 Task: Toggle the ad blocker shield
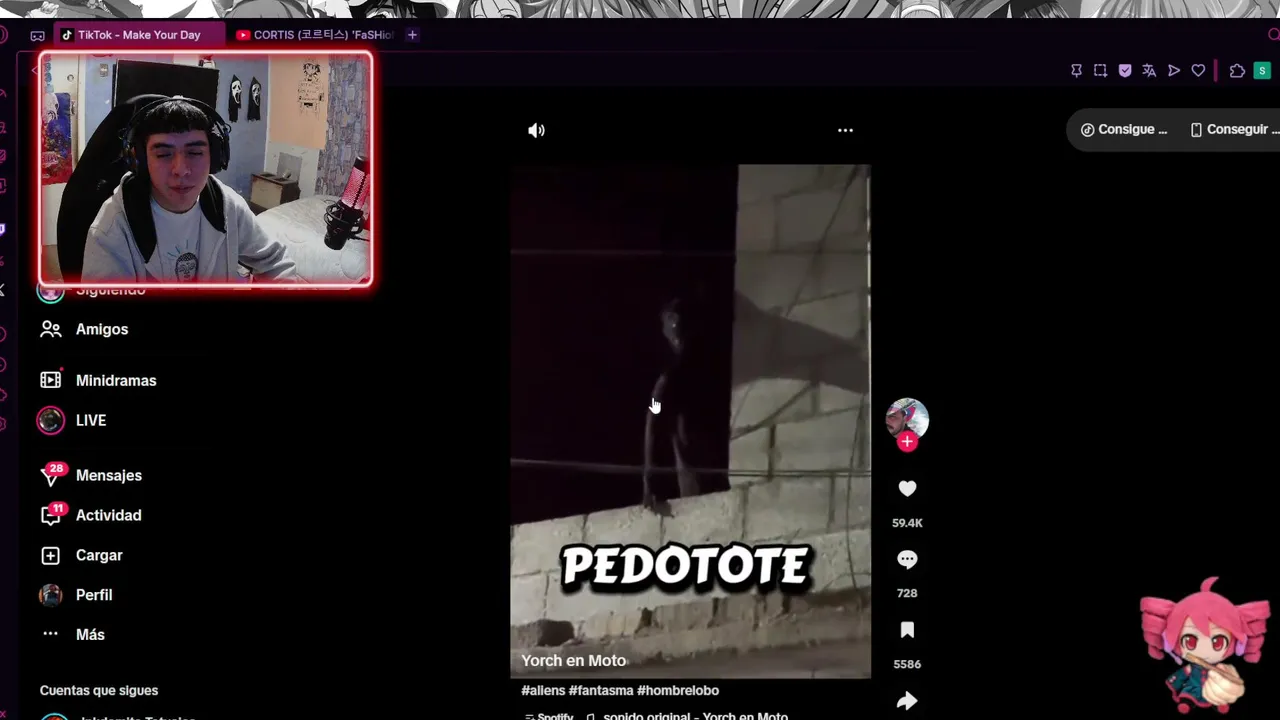coord(1125,71)
